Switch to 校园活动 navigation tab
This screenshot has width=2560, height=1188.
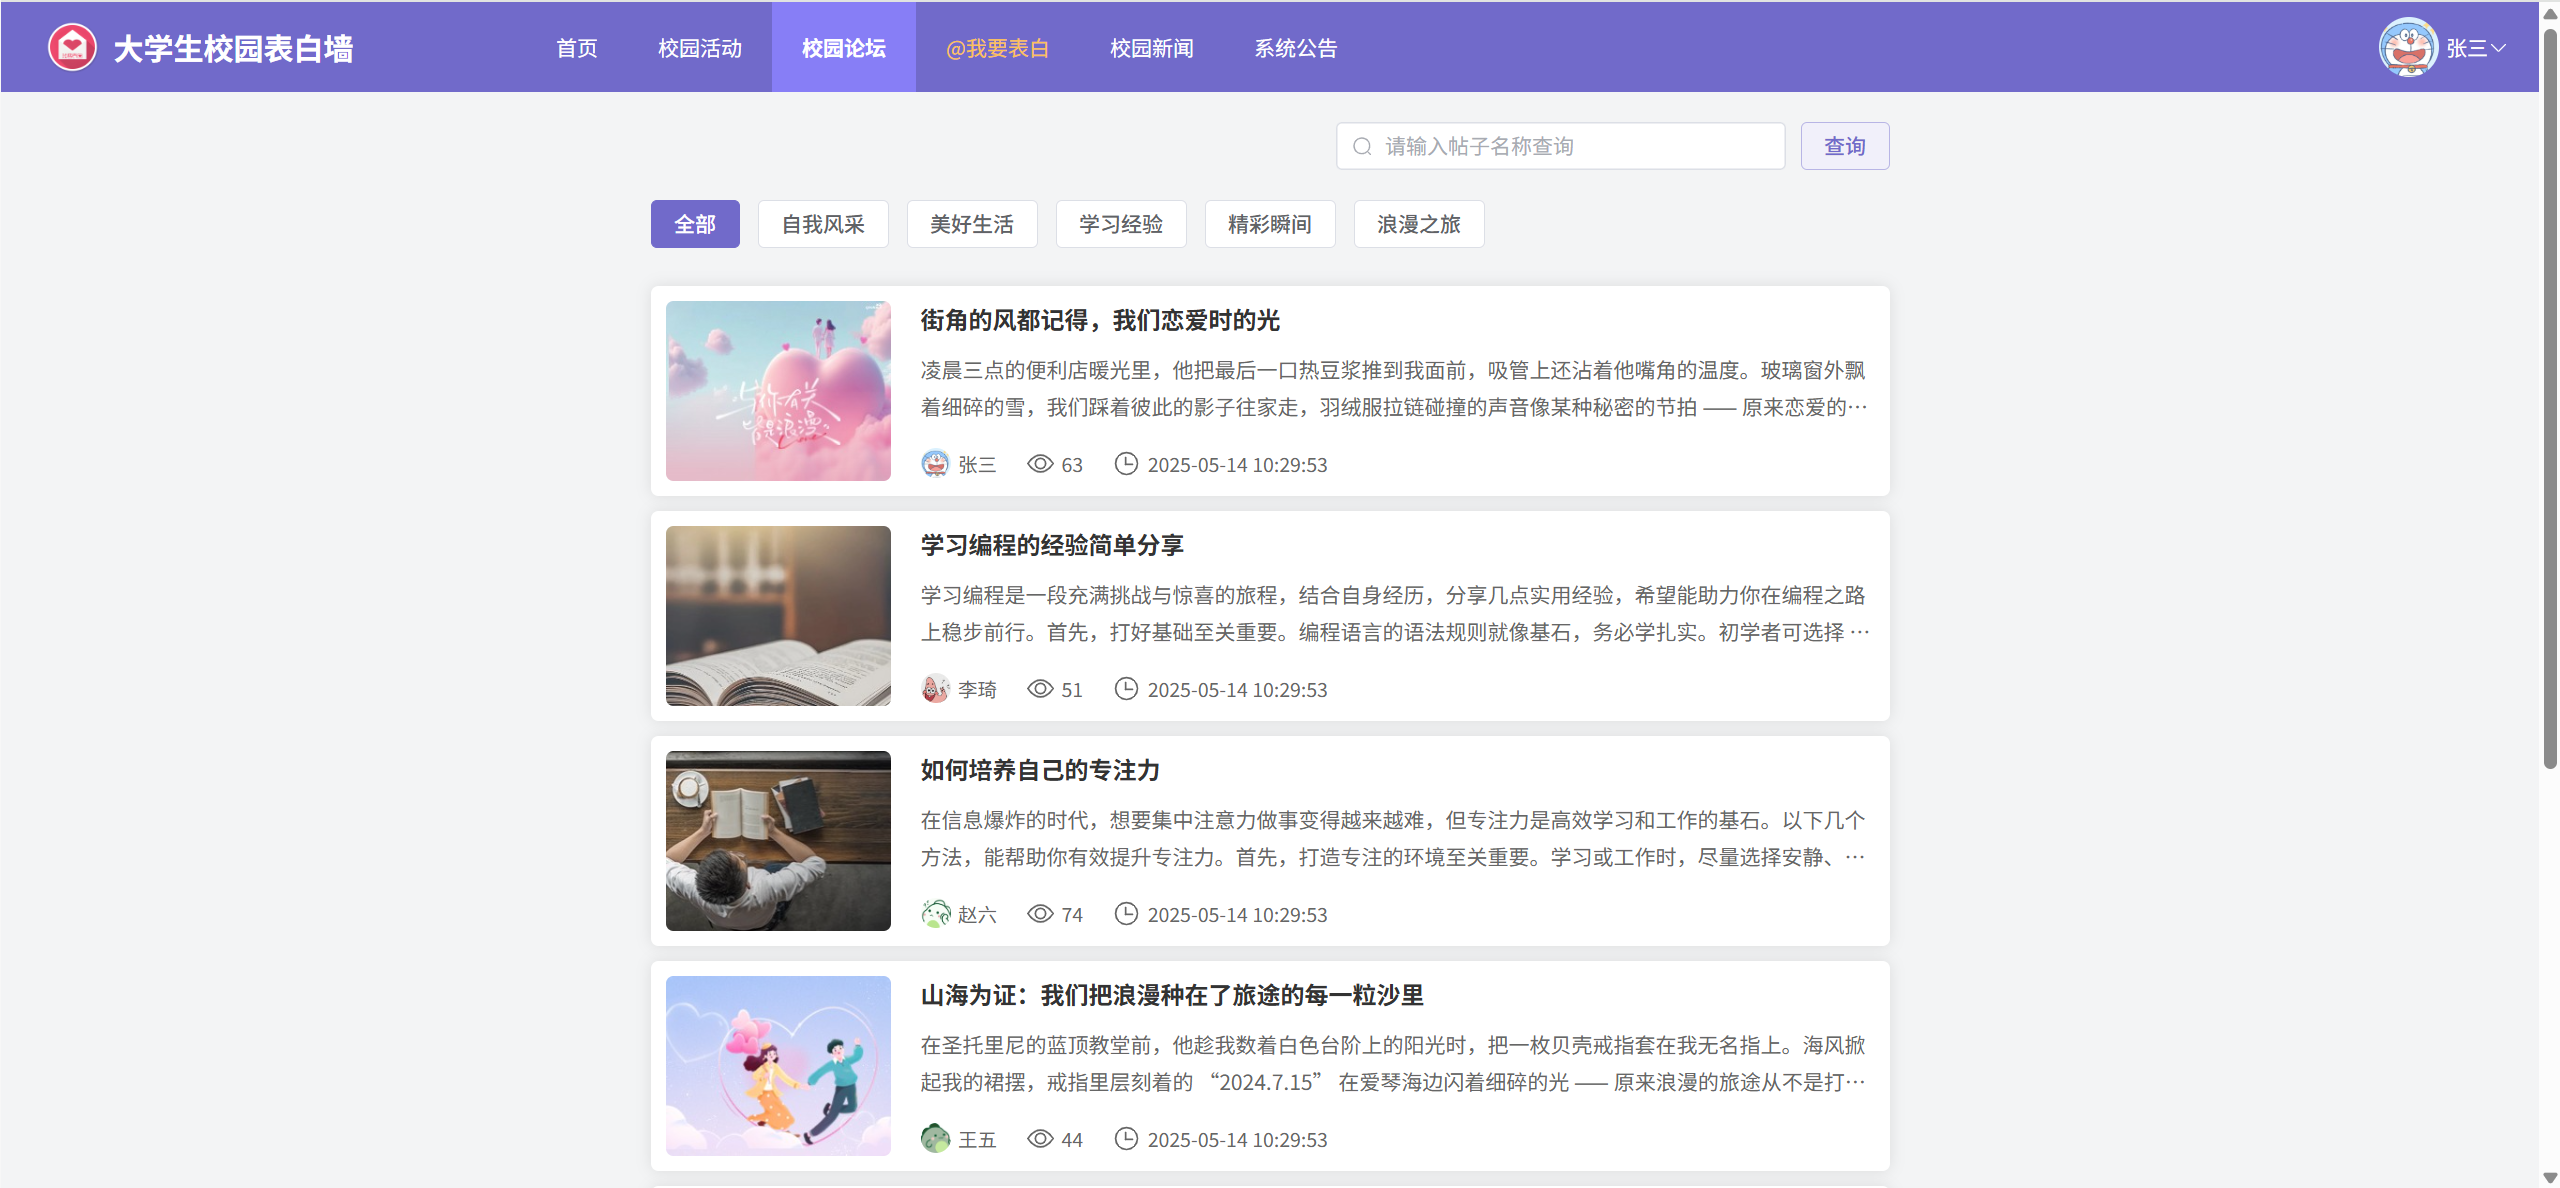(700, 48)
